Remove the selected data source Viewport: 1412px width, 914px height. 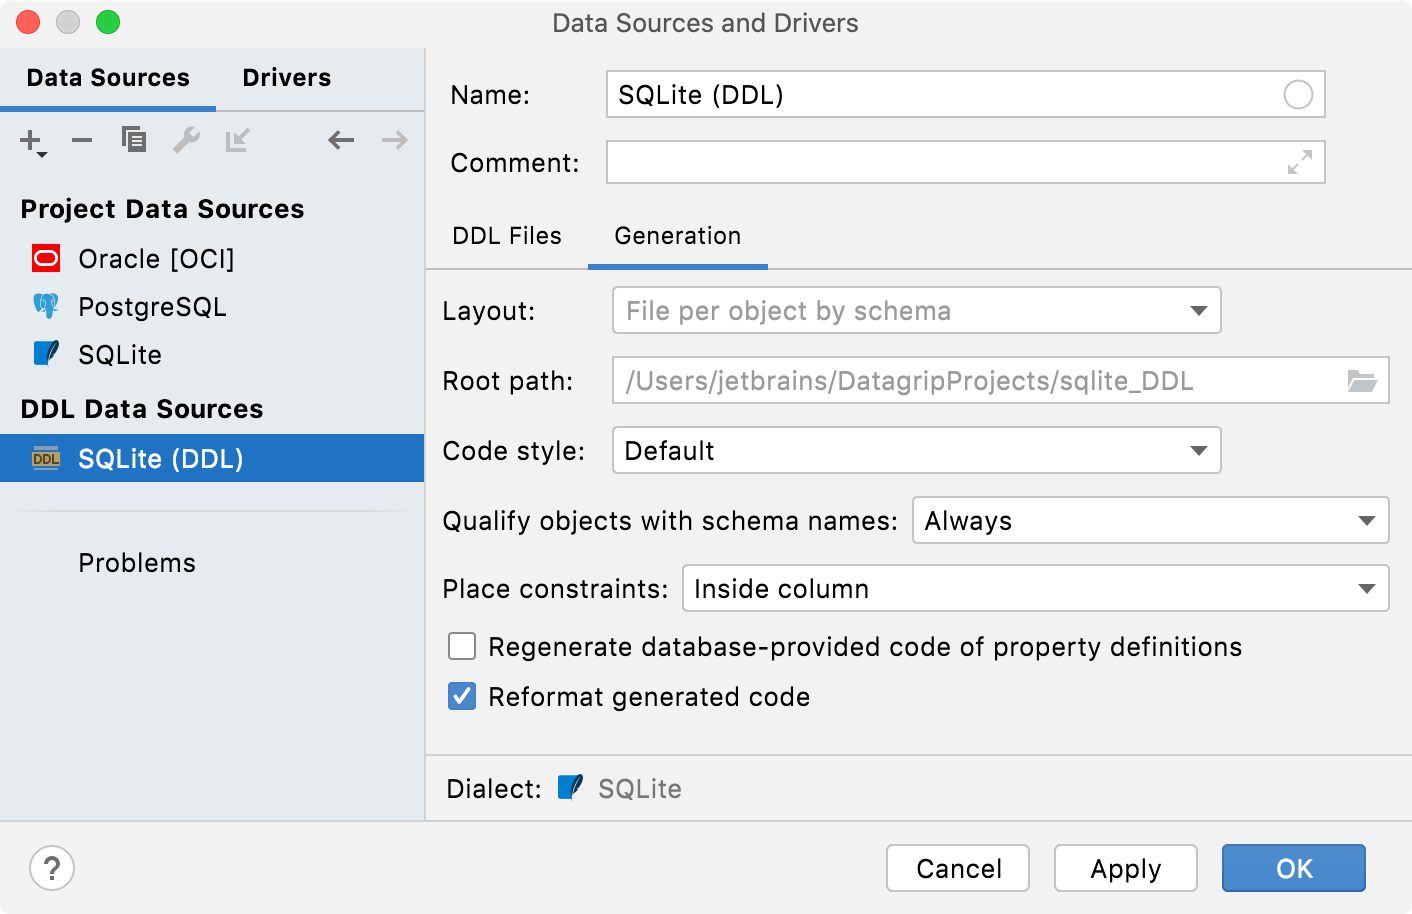[x=81, y=141]
